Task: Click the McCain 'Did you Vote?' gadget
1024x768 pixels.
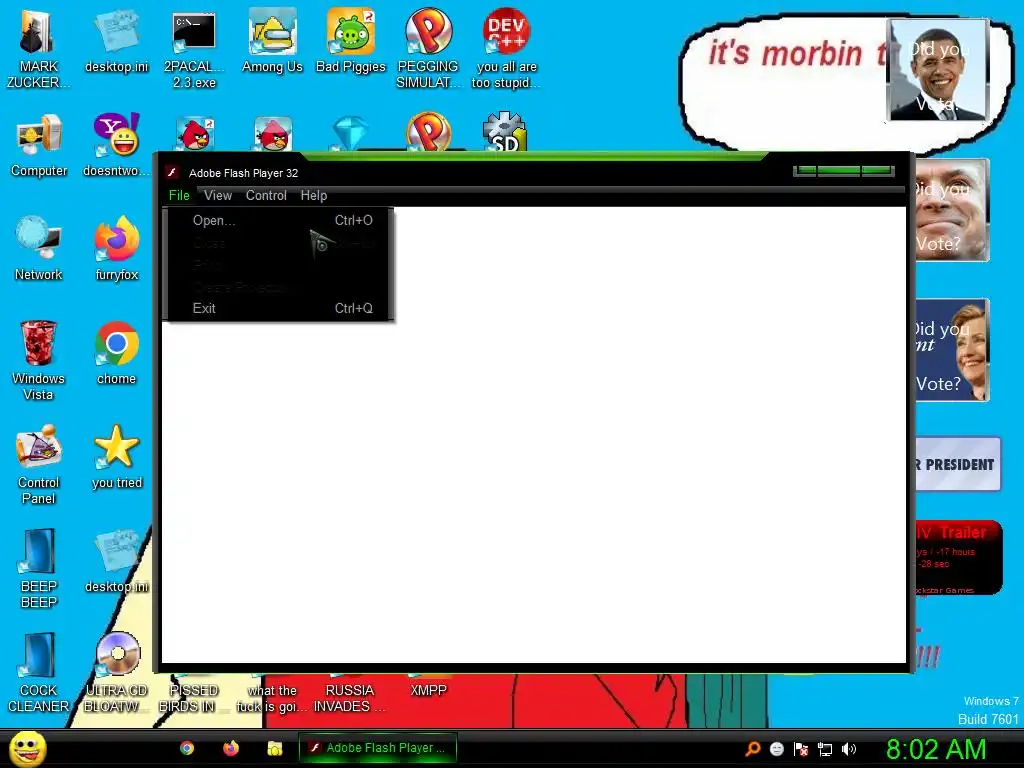Action: coord(952,210)
